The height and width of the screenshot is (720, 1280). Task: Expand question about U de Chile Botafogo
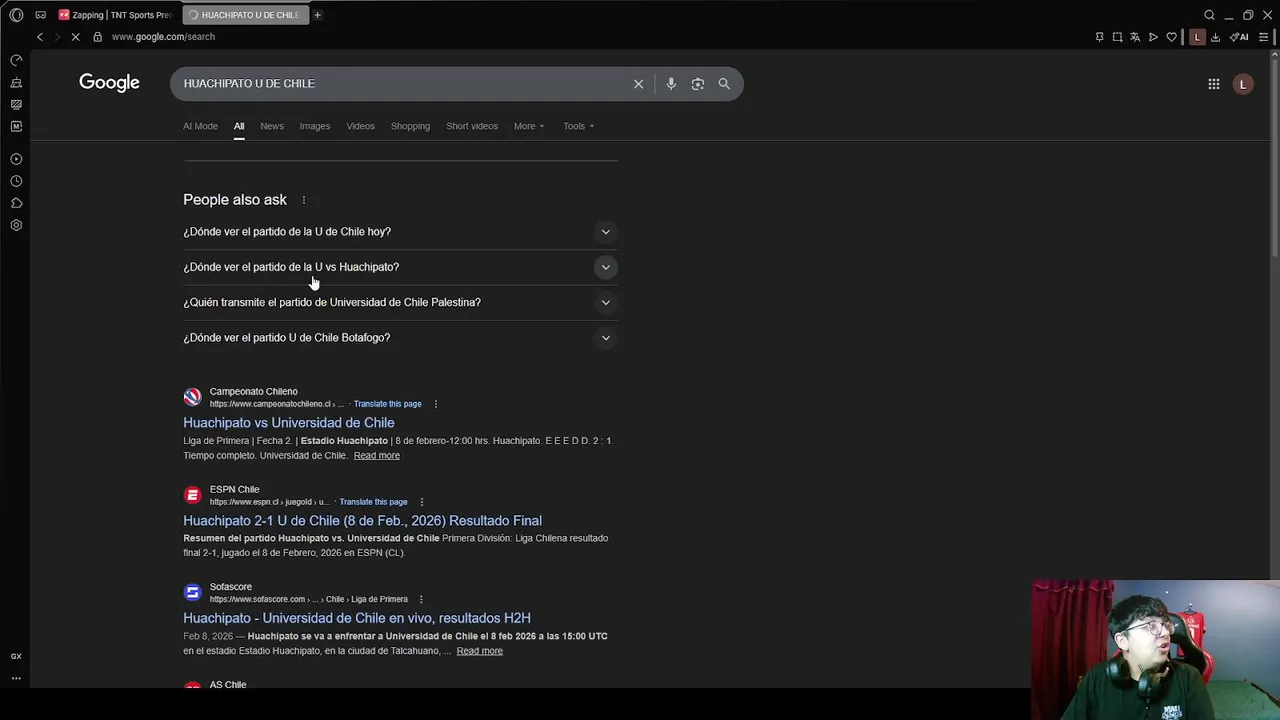400,338
